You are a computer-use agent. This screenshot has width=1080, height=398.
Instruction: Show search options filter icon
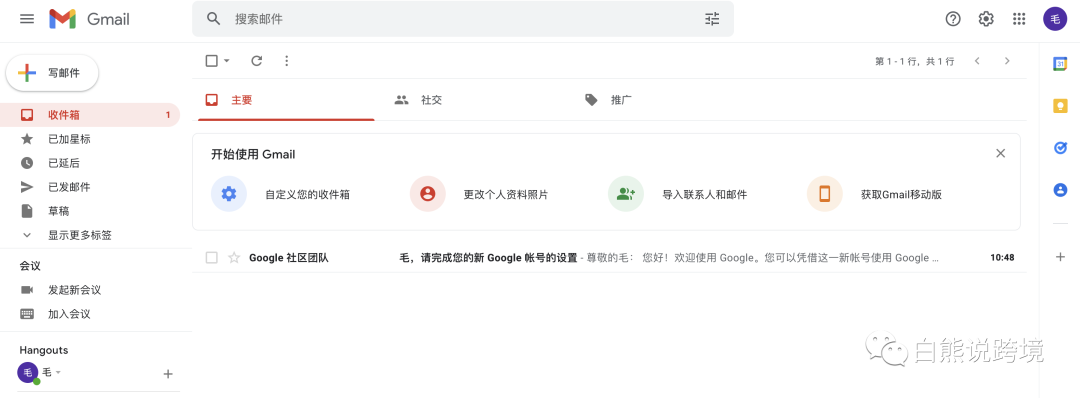[712, 19]
